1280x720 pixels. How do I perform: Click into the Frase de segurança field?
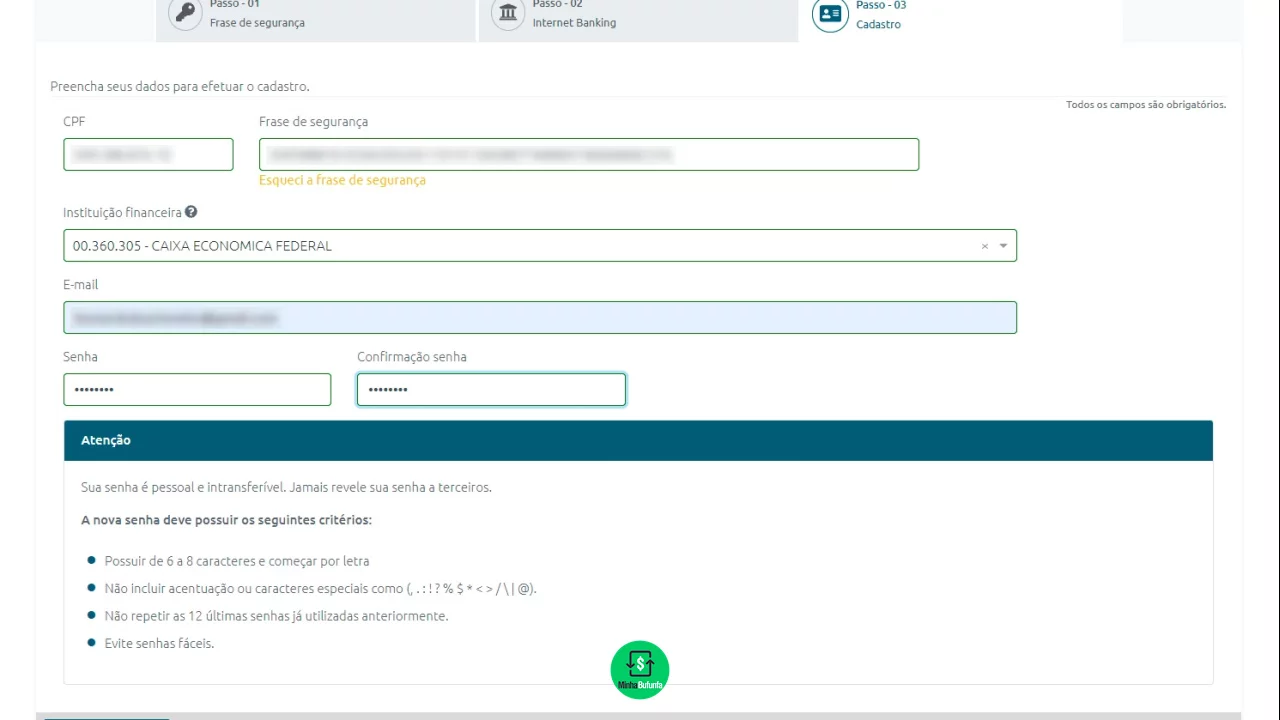tap(589, 154)
